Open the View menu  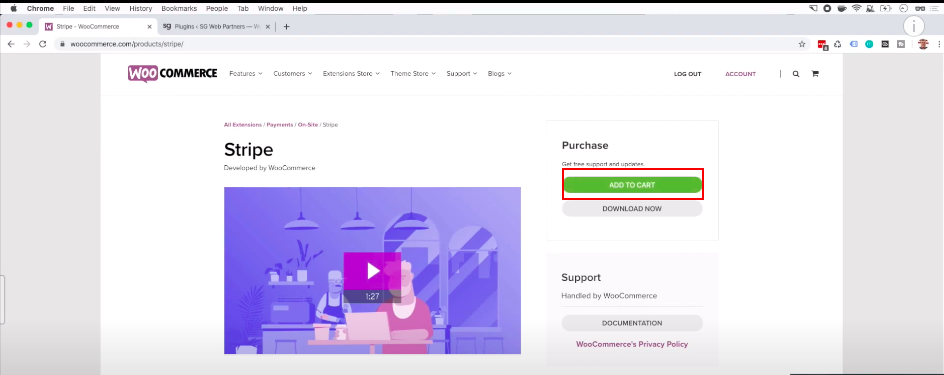[x=112, y=8]
